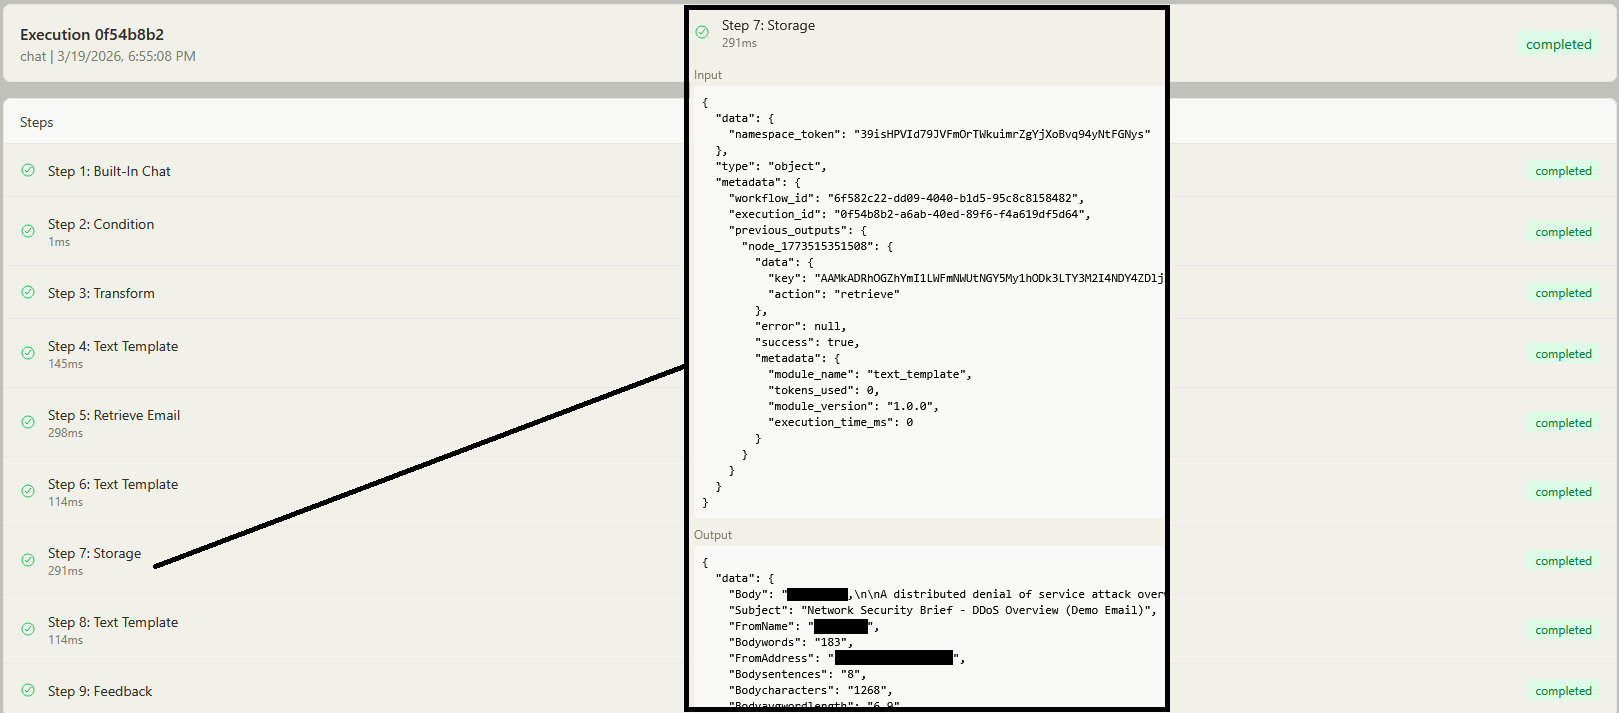Click the execution-level completed badge at top
Image resolution: width=1619 pixels, height=713 pixels.
click(1558, 44)
